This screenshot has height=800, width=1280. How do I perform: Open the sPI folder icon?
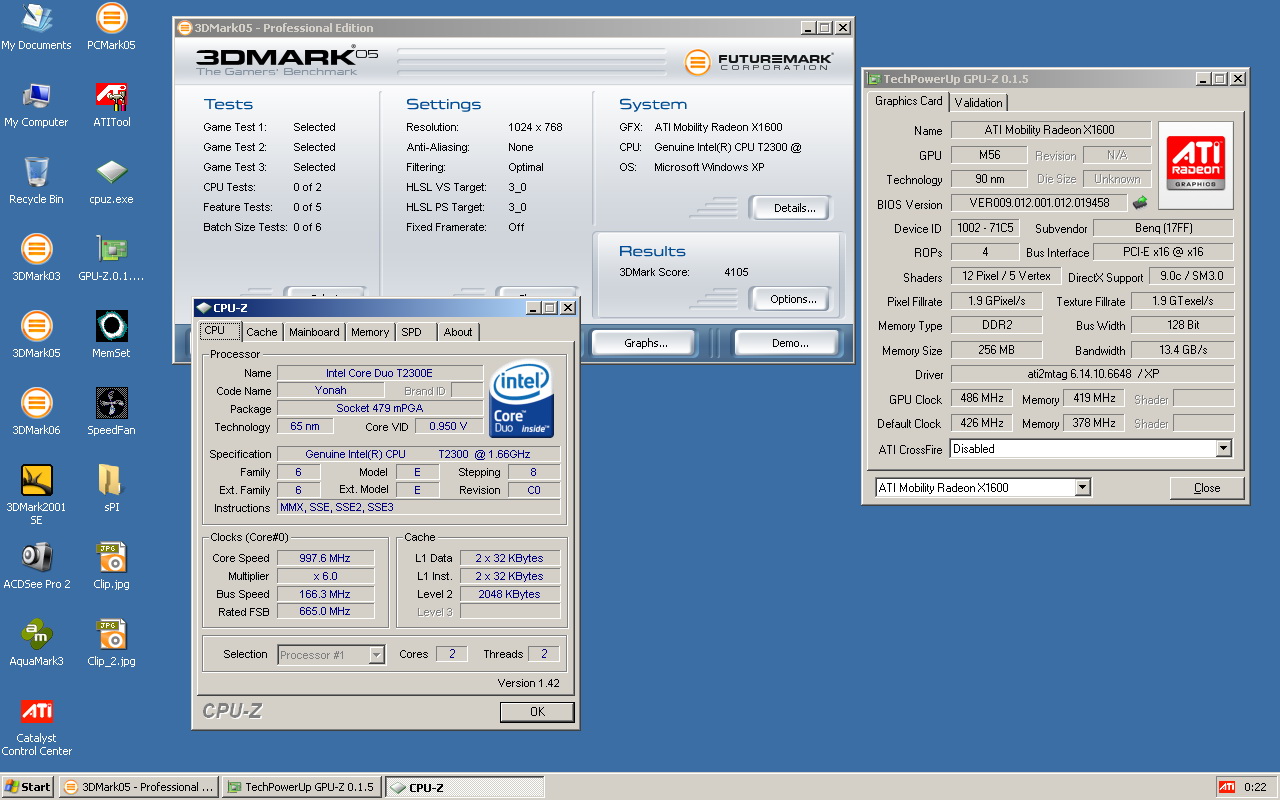111,489
